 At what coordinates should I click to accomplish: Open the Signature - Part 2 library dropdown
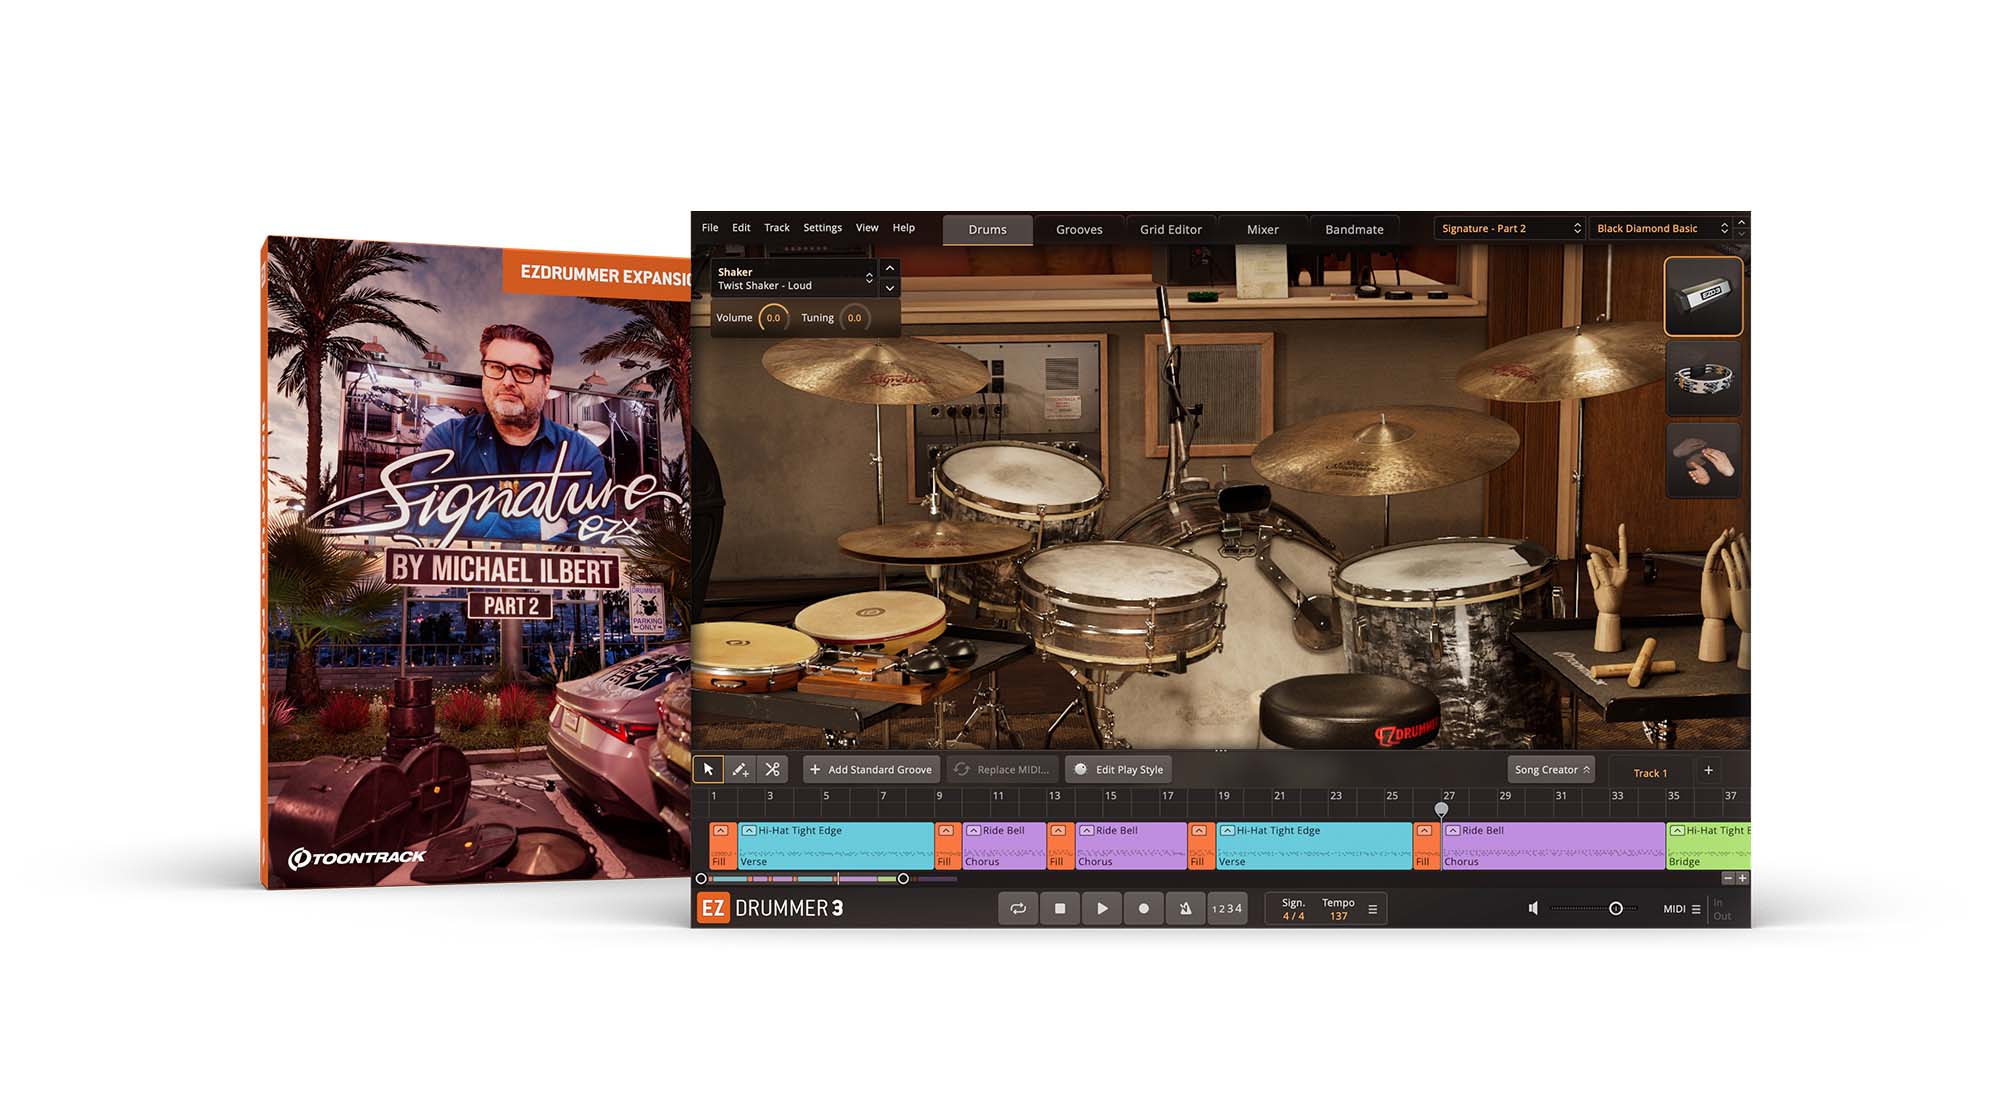(x=1509, y=228)
